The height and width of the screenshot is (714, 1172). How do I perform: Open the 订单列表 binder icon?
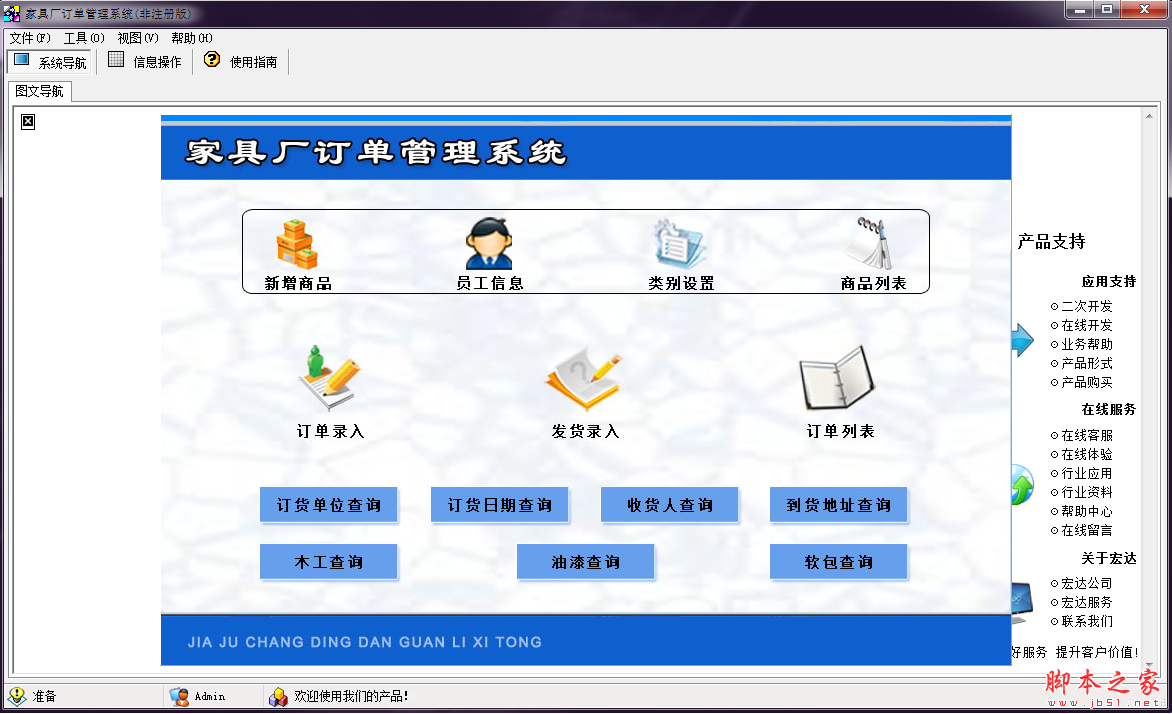837,378
